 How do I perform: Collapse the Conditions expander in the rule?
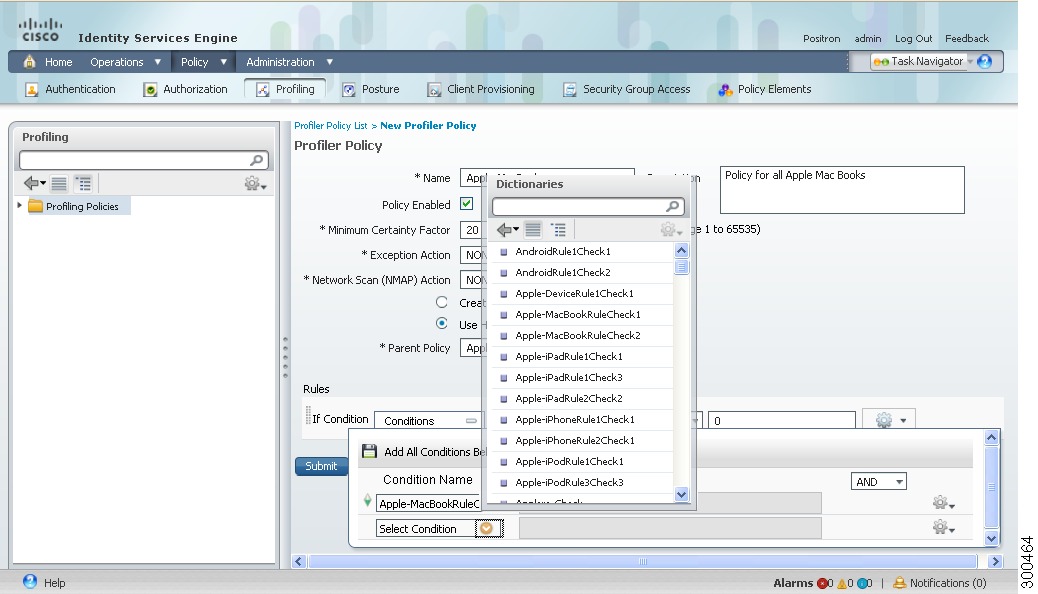click(471, 421)
